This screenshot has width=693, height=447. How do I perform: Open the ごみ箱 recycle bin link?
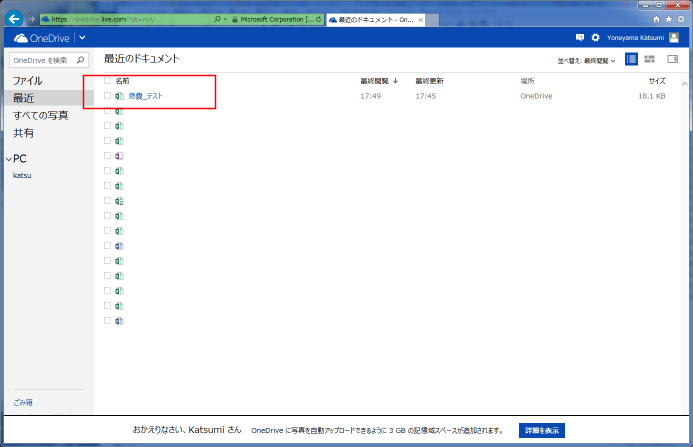pos(22,402)
